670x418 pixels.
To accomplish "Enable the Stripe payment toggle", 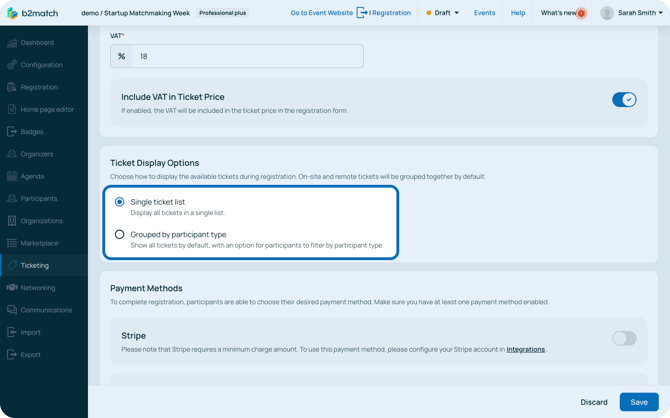I will pos(623,338).
